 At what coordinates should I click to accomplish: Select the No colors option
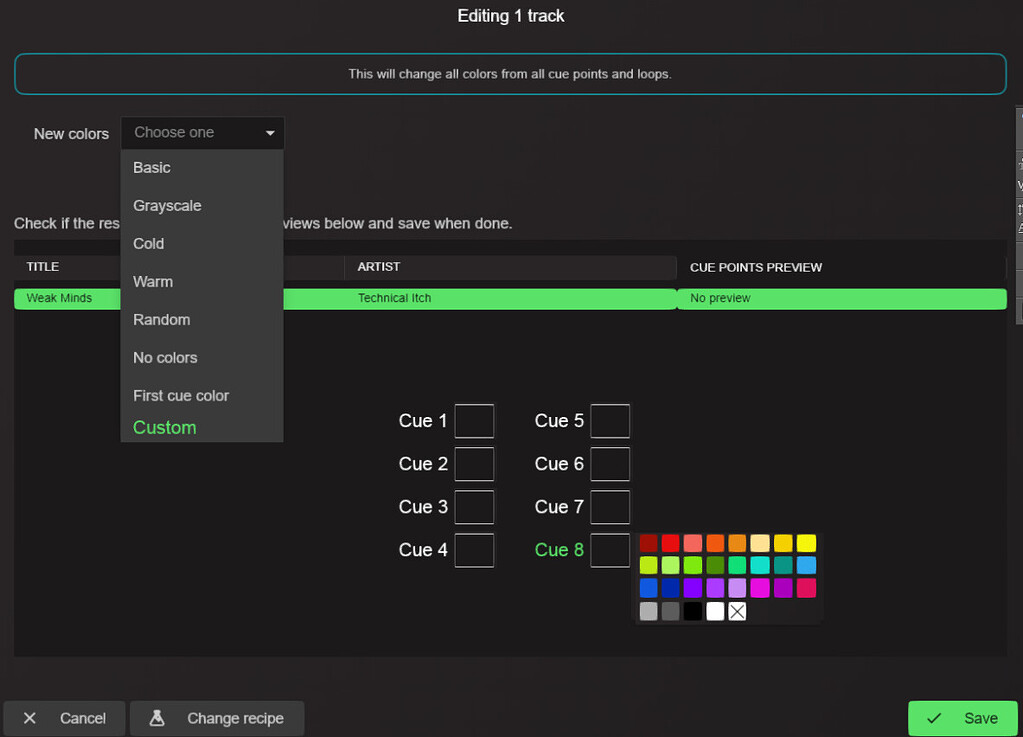(165, 357)
